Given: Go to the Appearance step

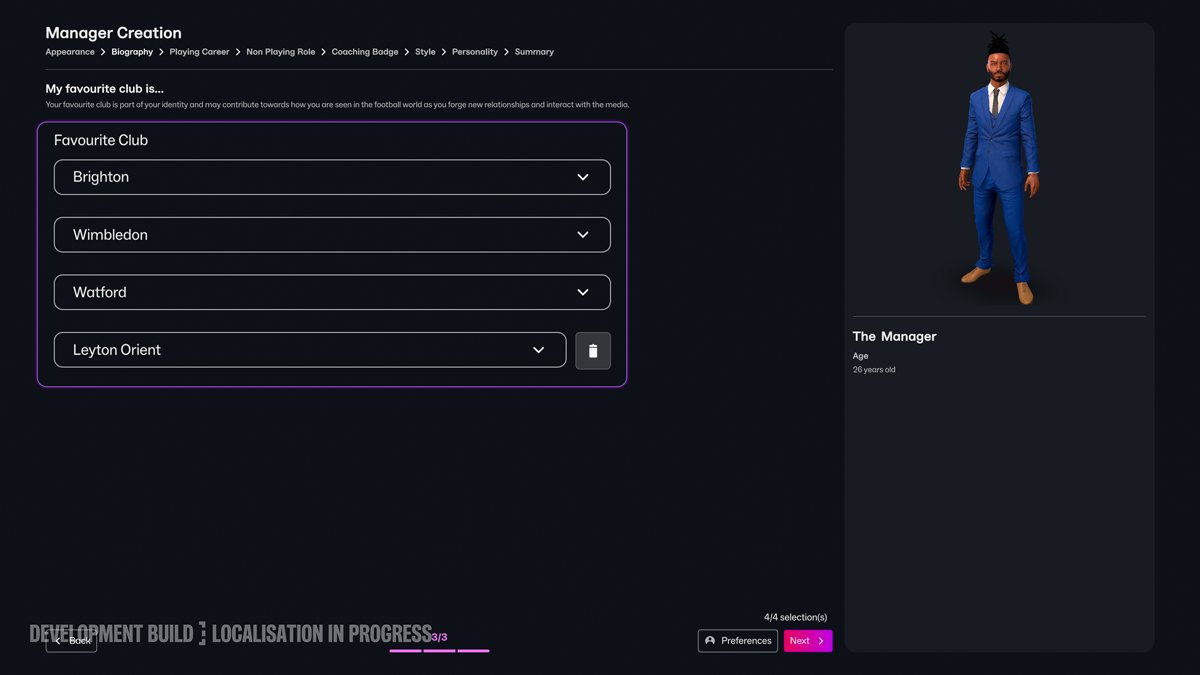Looking at the screenshot, I should click(x=70, y=52).
